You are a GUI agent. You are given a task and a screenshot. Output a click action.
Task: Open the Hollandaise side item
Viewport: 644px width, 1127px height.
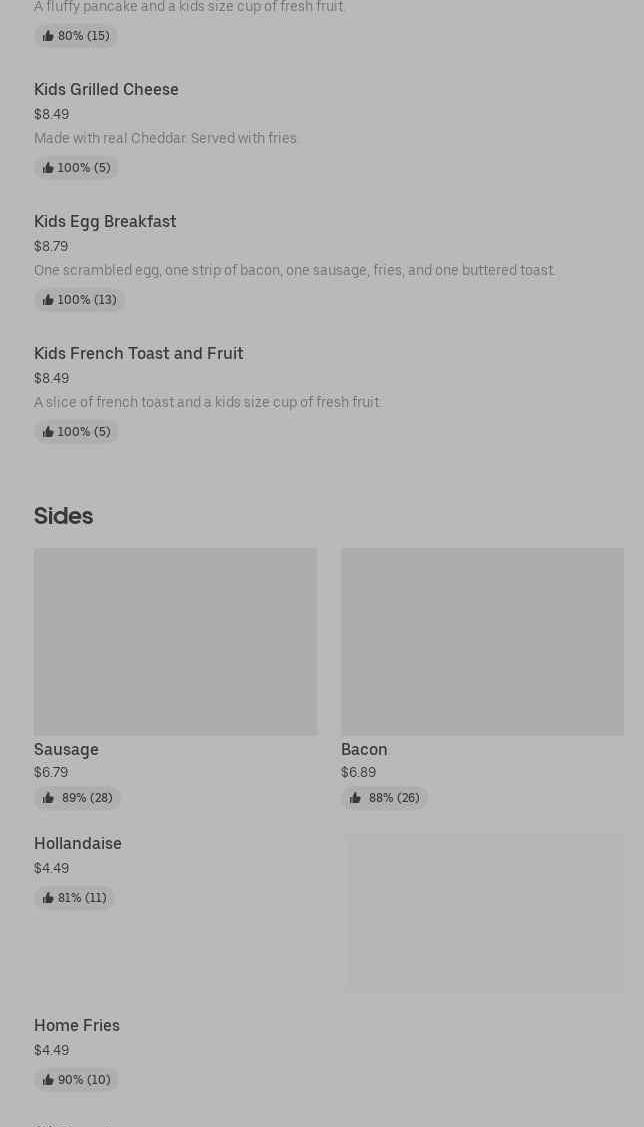coord(78,844)
